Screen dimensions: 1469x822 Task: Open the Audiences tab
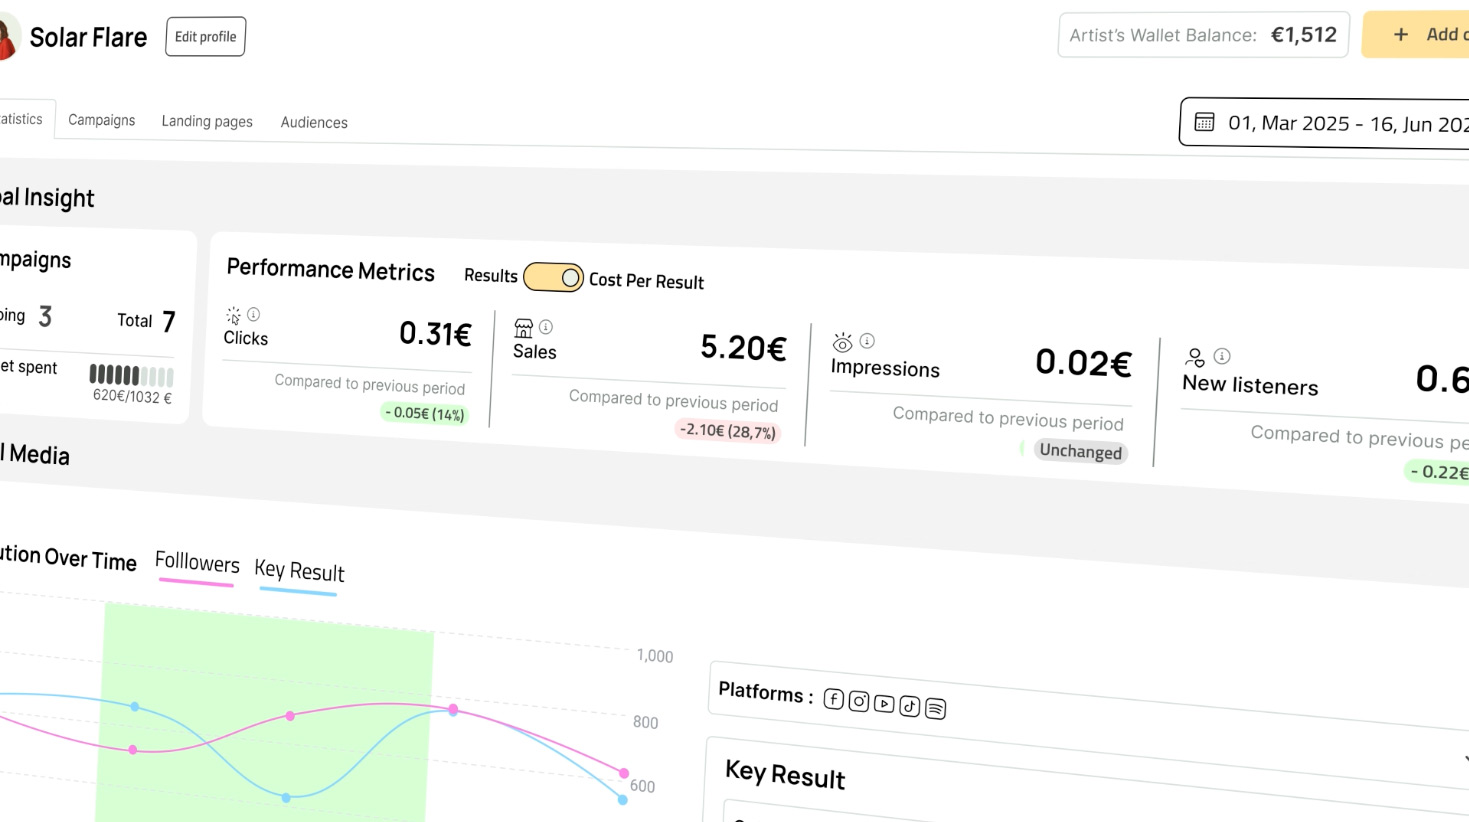point(314,122)
